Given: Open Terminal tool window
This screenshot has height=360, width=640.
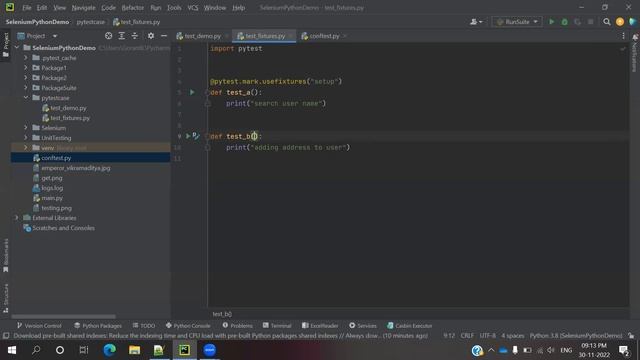Looking at the screenshot, I should pyautogui.click(x=277, y=326).
